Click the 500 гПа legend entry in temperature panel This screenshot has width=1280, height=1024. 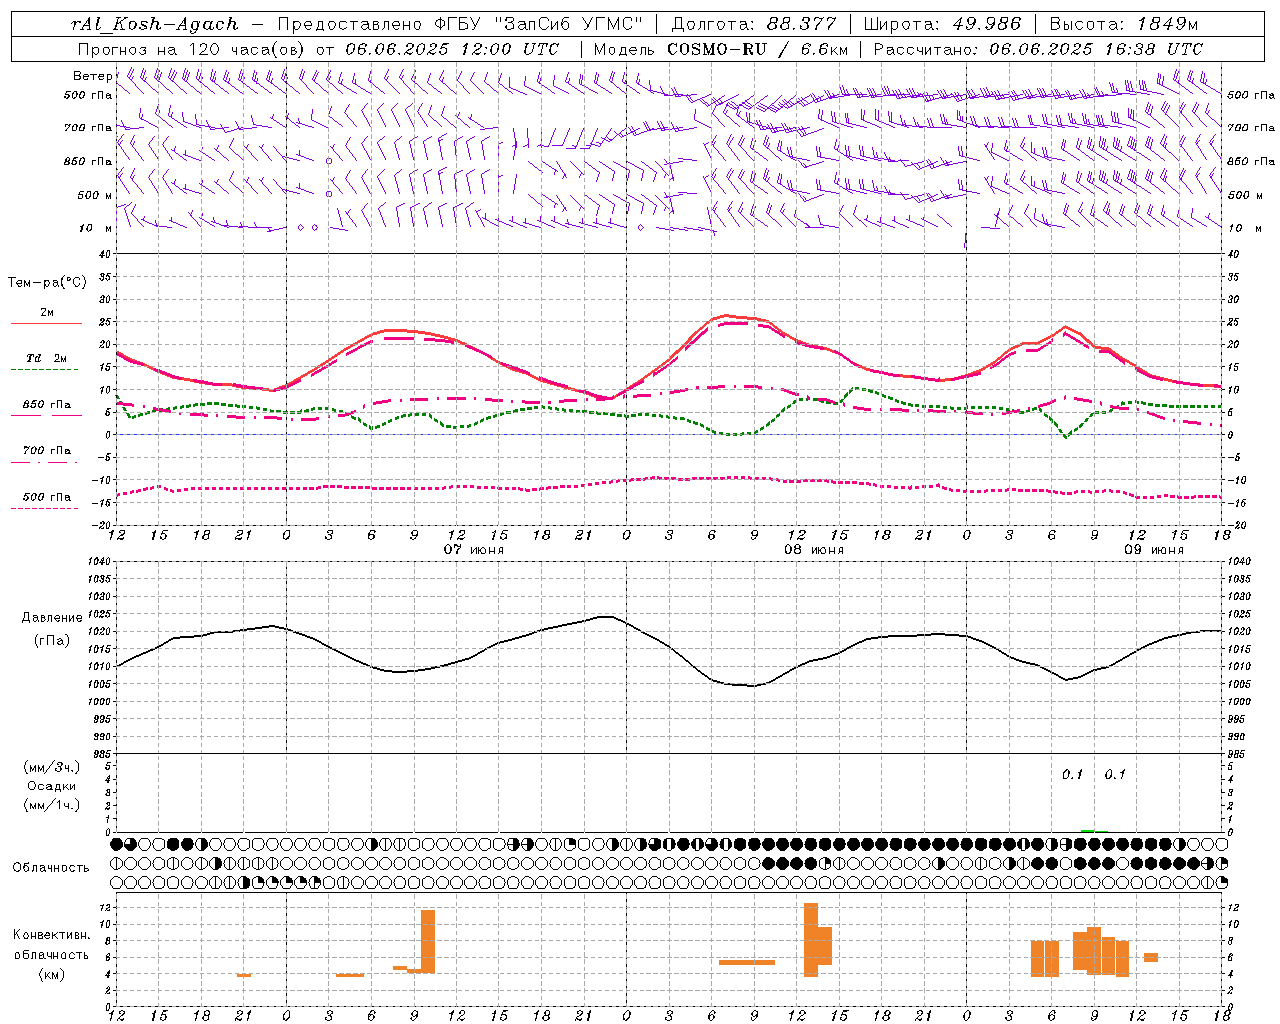[46, 497]
